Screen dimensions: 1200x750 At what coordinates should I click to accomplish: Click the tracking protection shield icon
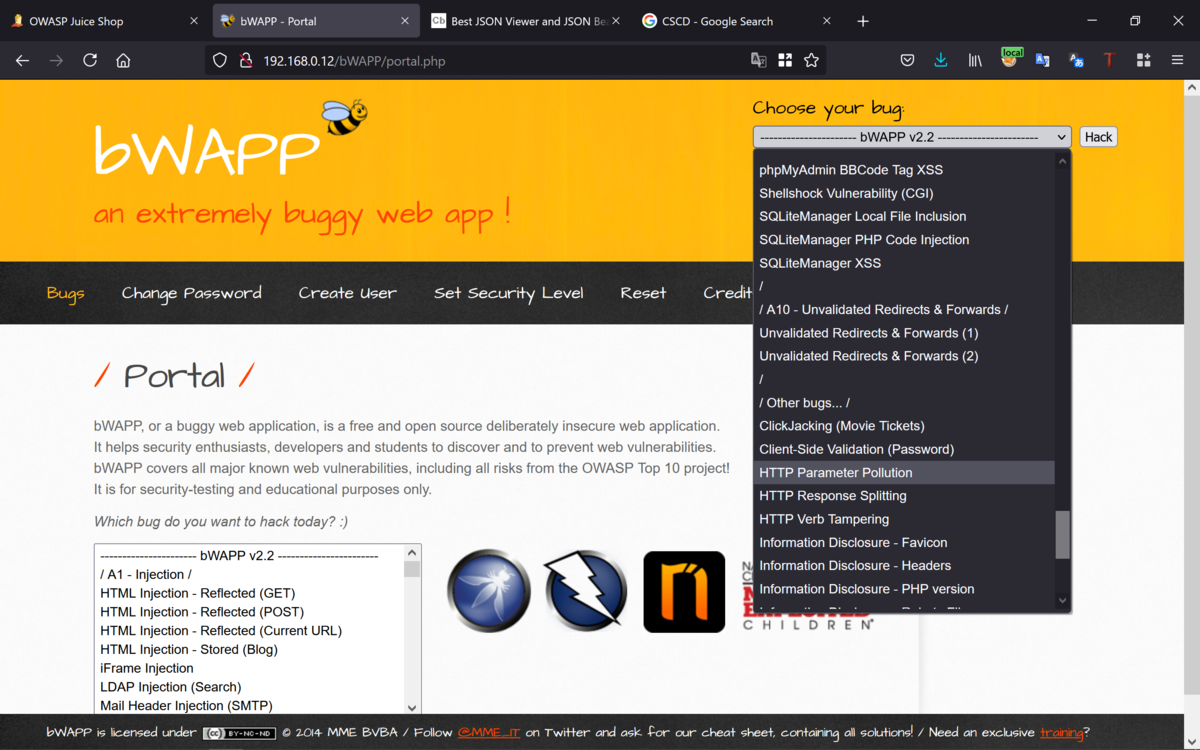[220, 60]
